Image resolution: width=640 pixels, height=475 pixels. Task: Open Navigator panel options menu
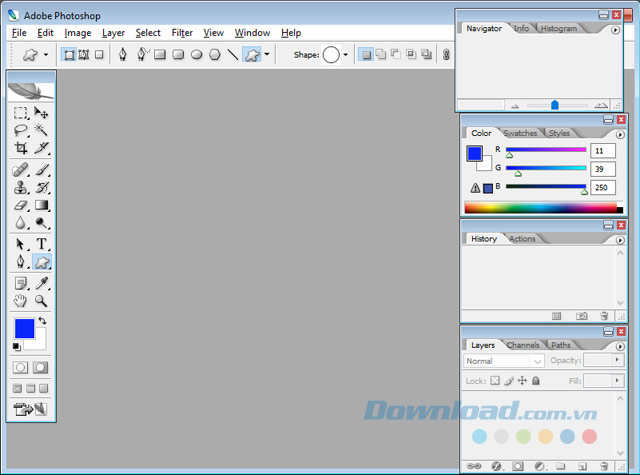click(x=615, y=30)
